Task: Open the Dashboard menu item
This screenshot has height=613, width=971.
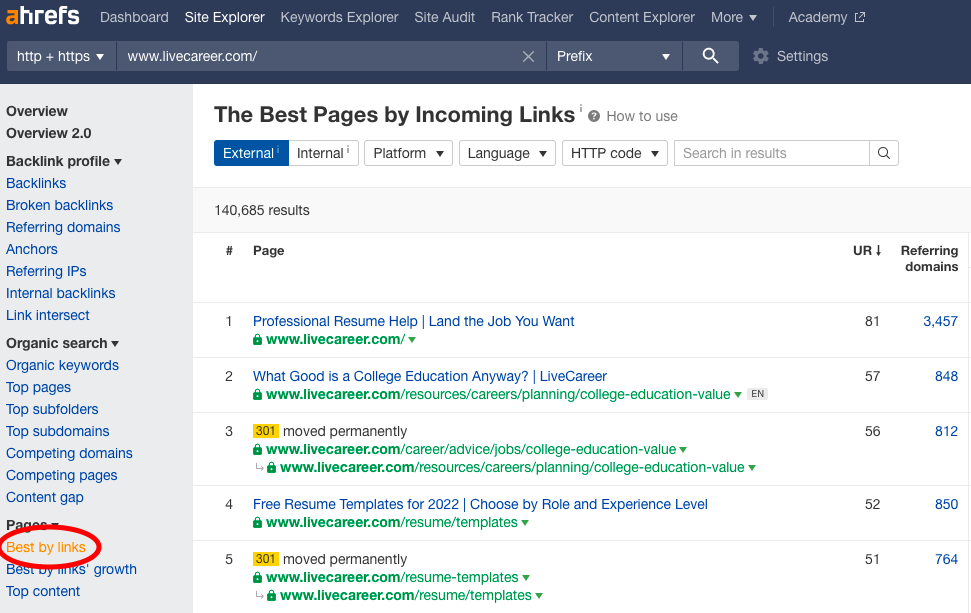Action: pos(134,17)
